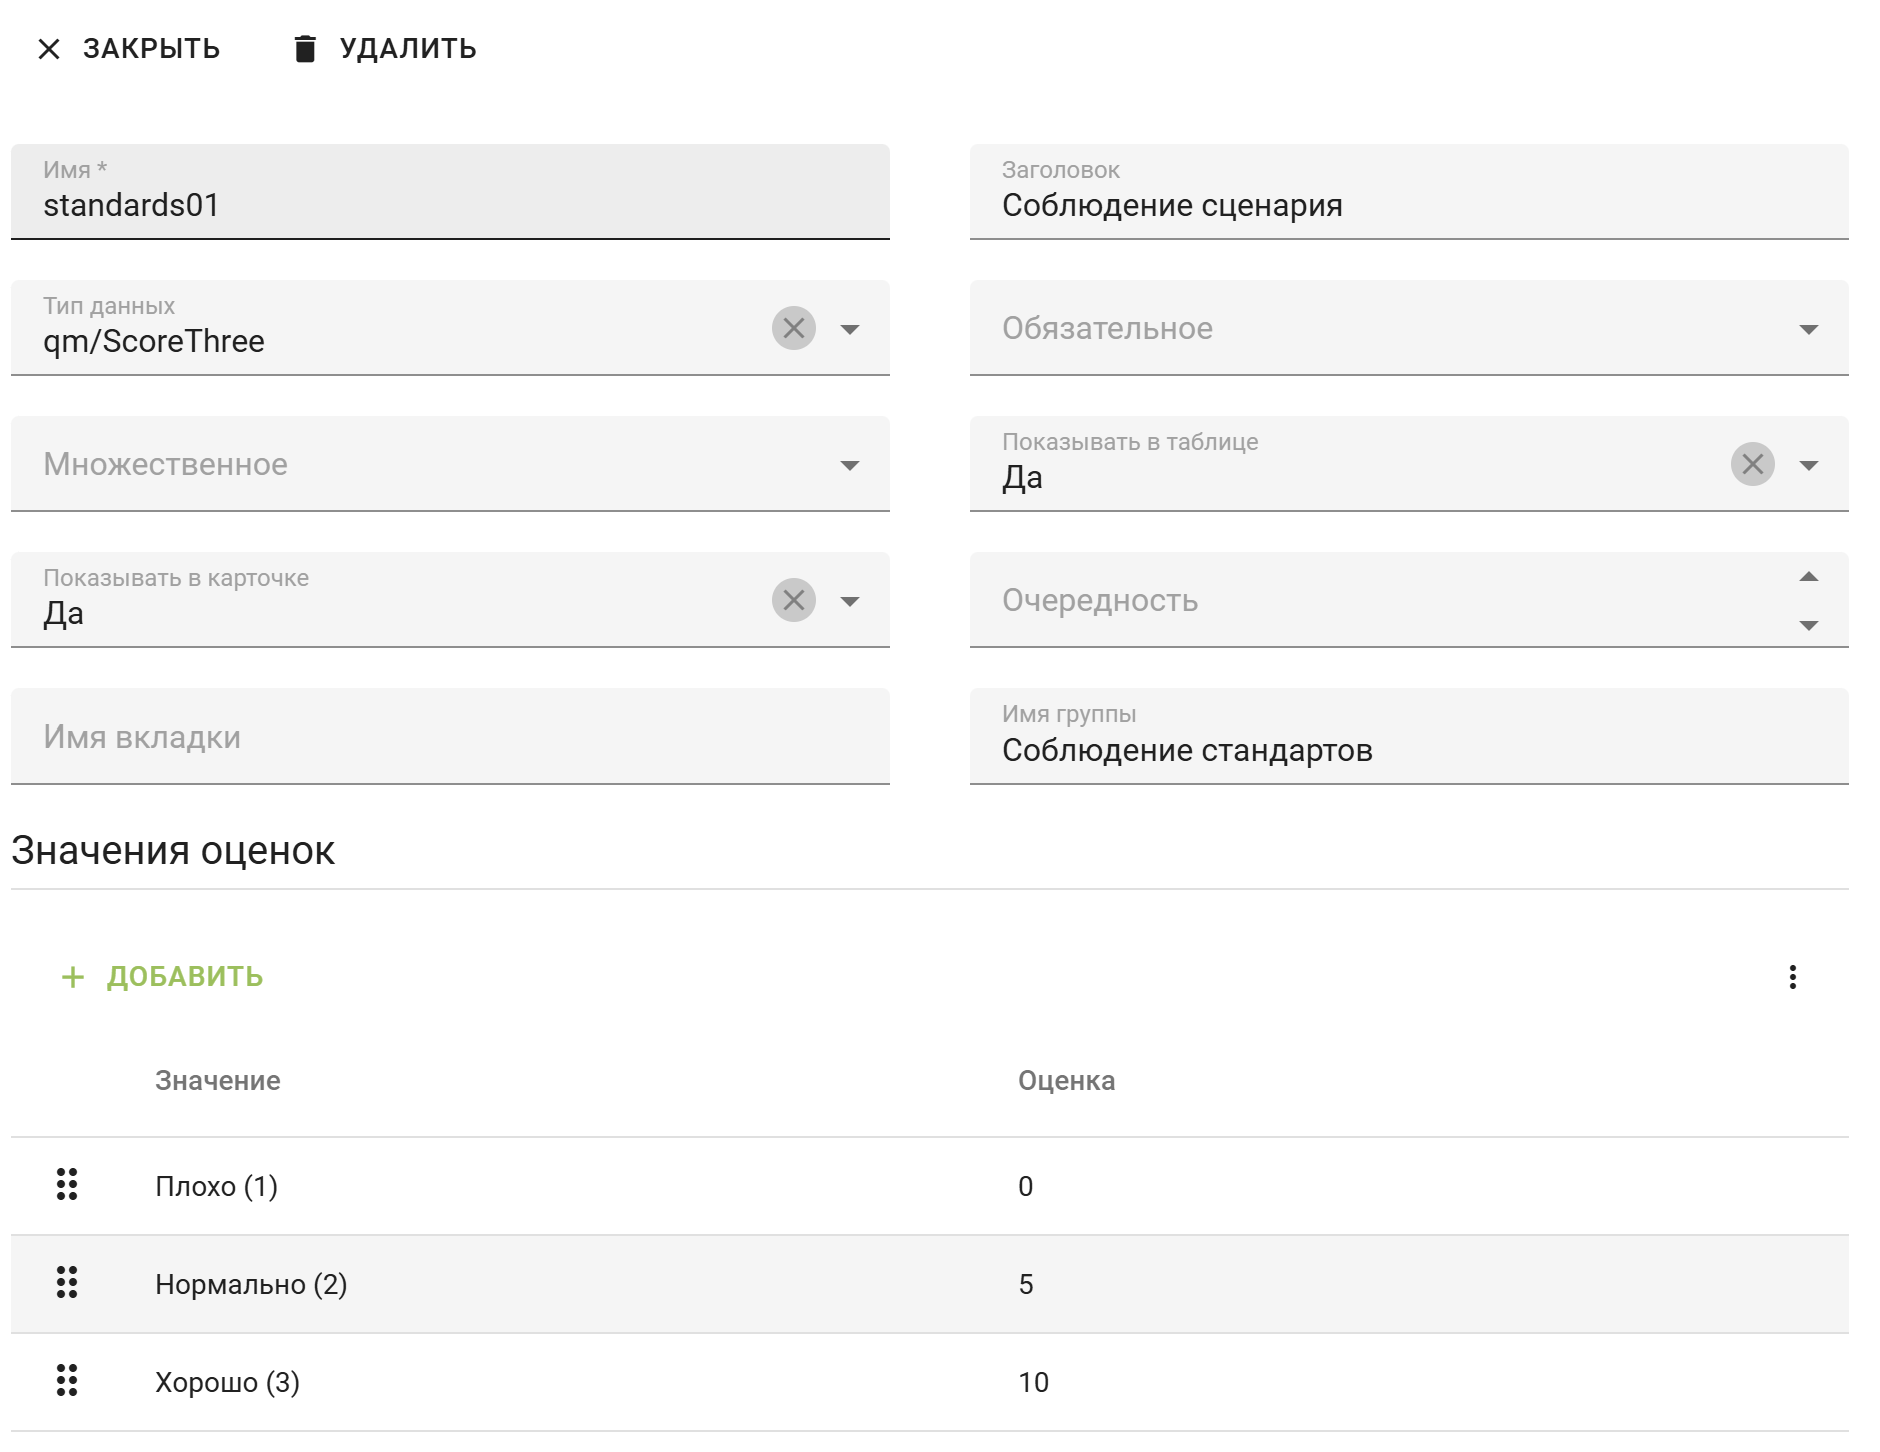The height and width of the screenshot is (1452, 1880).
Task: Decrease Очередность with the down arrow
Action: click(x=1808, y=625)
